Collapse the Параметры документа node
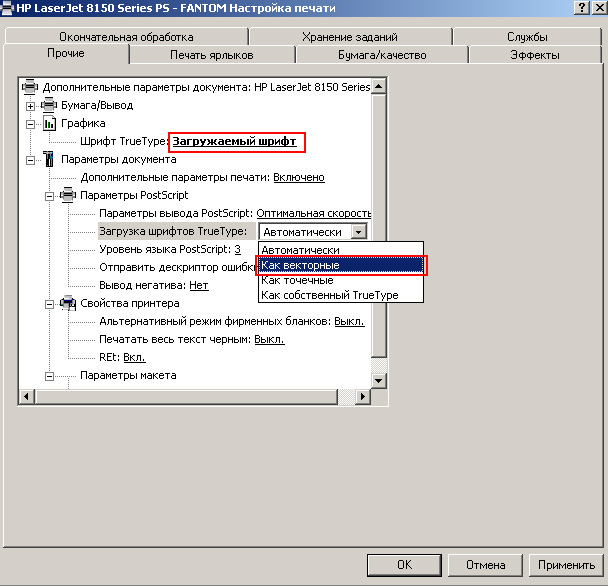The height and width of the screenshot is (586, 608). [30, 160]
